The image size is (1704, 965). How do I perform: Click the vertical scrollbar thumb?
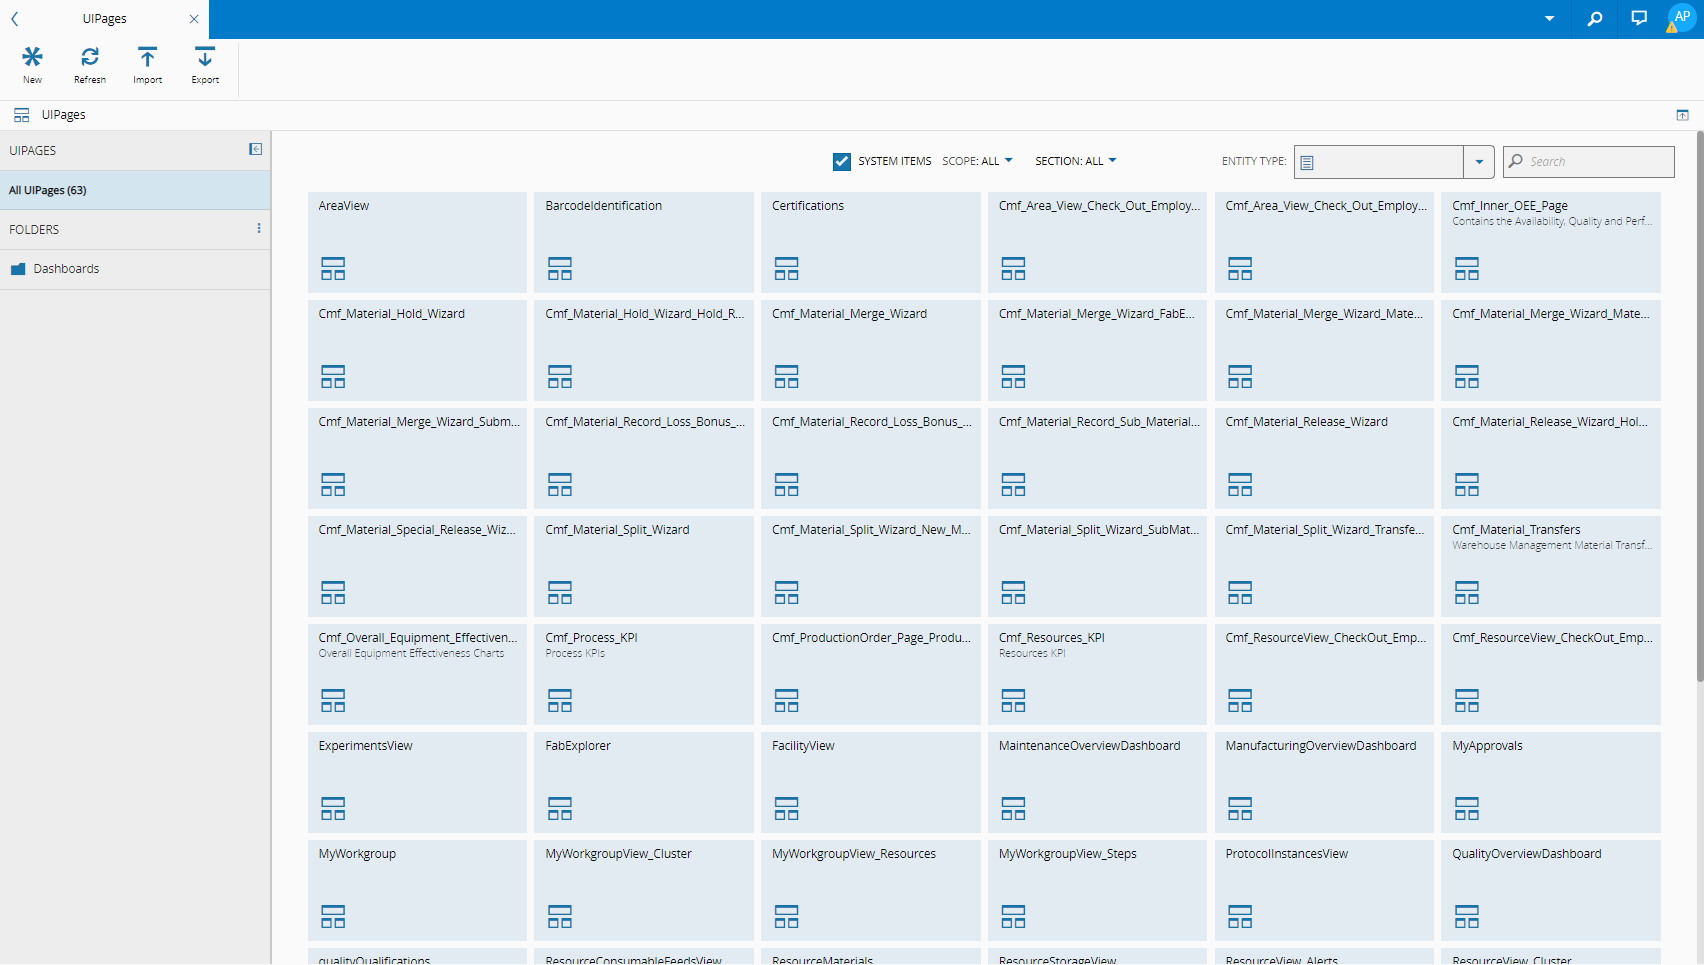tap(1699, 408)
